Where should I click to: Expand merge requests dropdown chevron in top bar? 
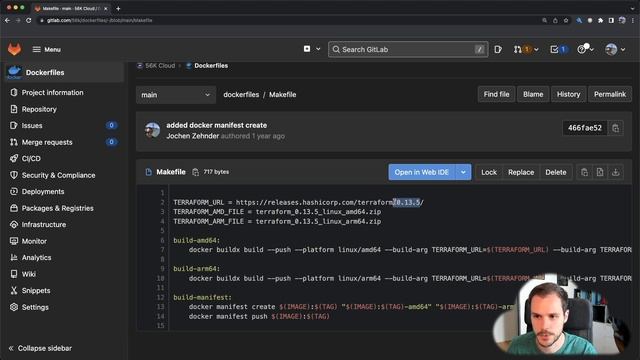pos(536,49)
